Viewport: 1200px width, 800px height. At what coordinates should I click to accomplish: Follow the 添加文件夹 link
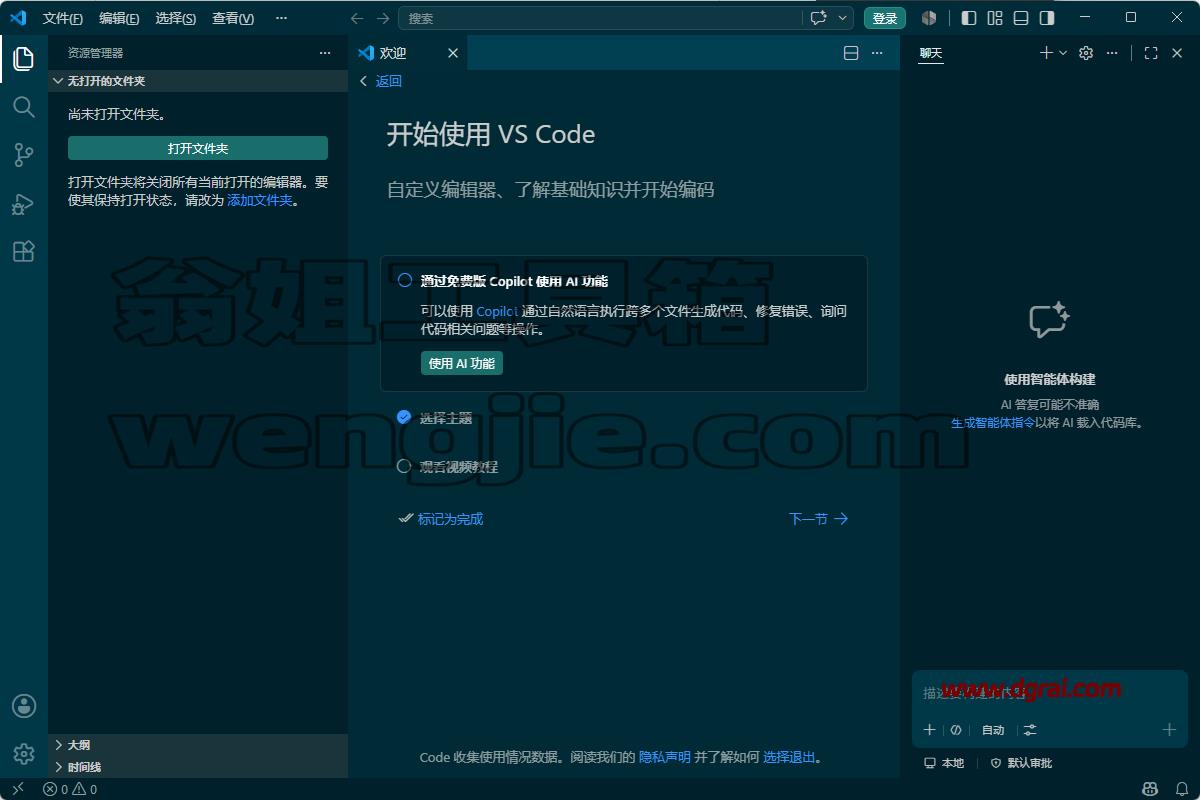coord(260,200)
